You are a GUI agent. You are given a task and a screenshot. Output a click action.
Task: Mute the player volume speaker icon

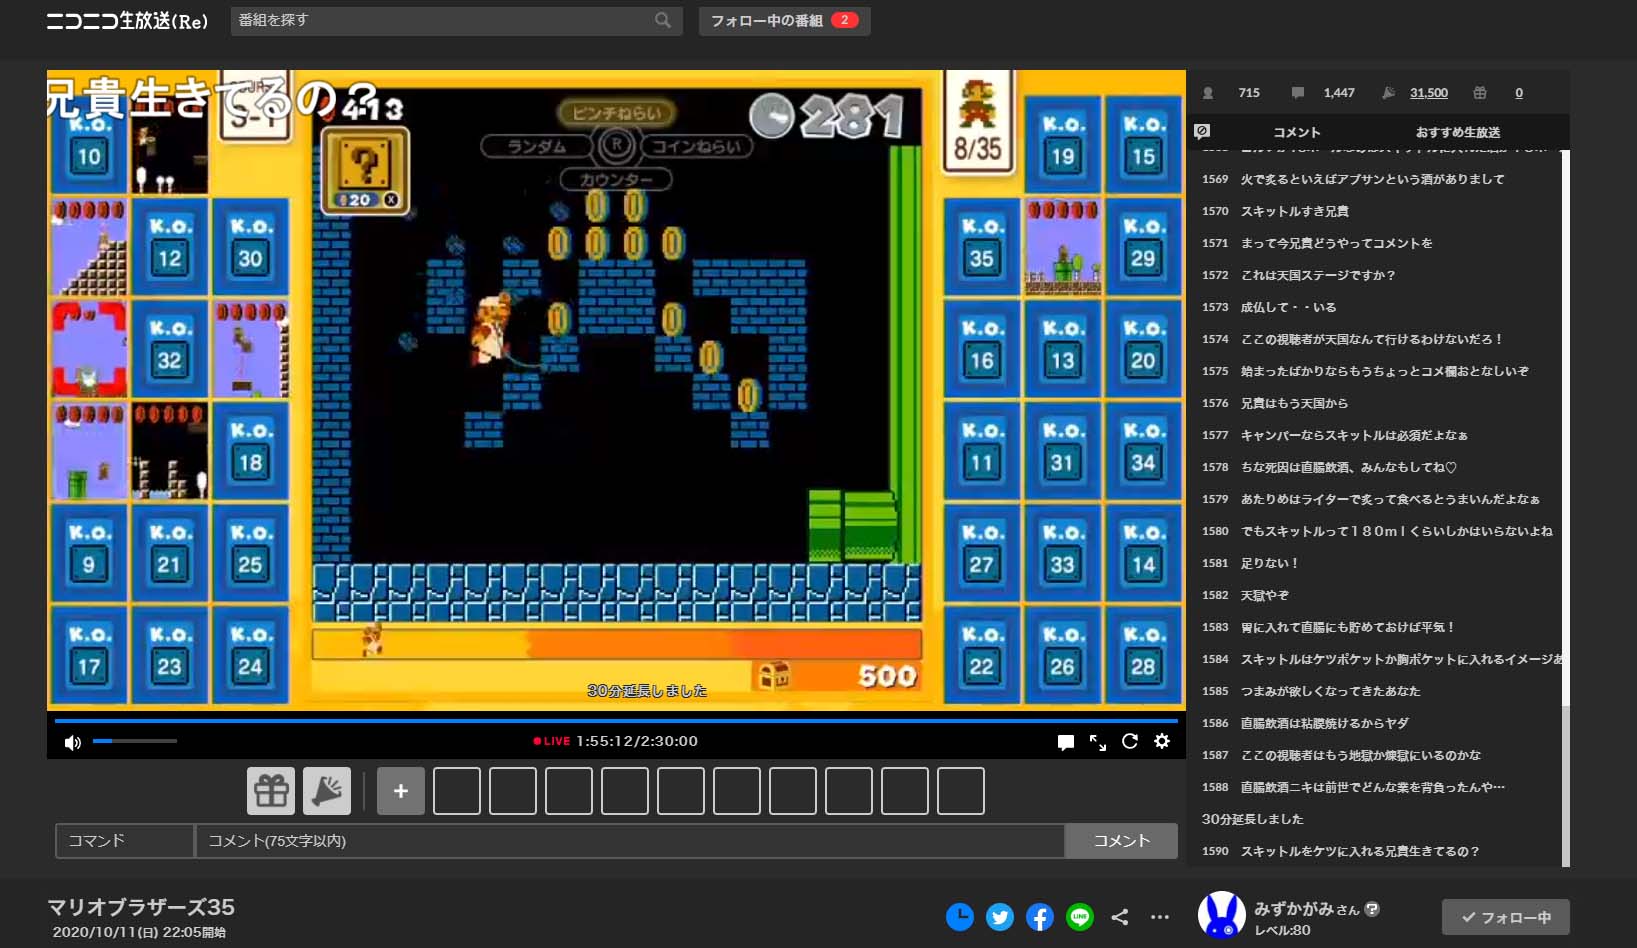click(x=73, y=742)
